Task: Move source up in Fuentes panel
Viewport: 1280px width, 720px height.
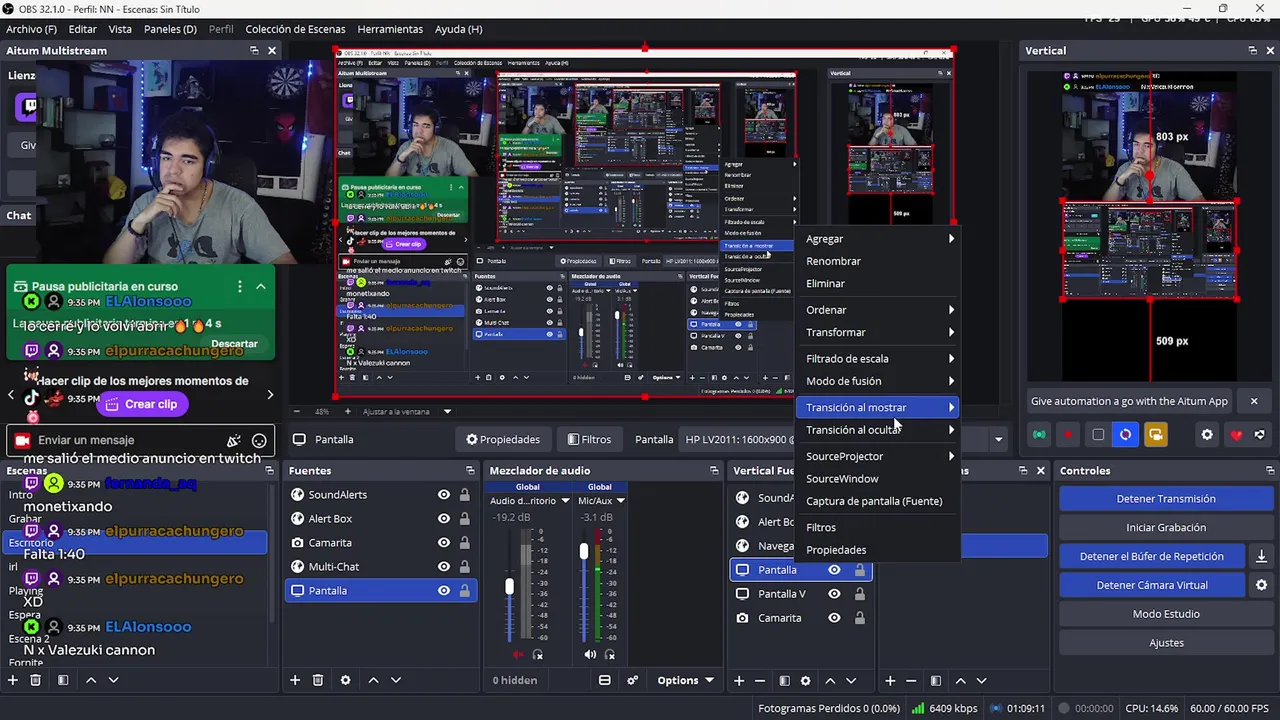Action: 373,680
